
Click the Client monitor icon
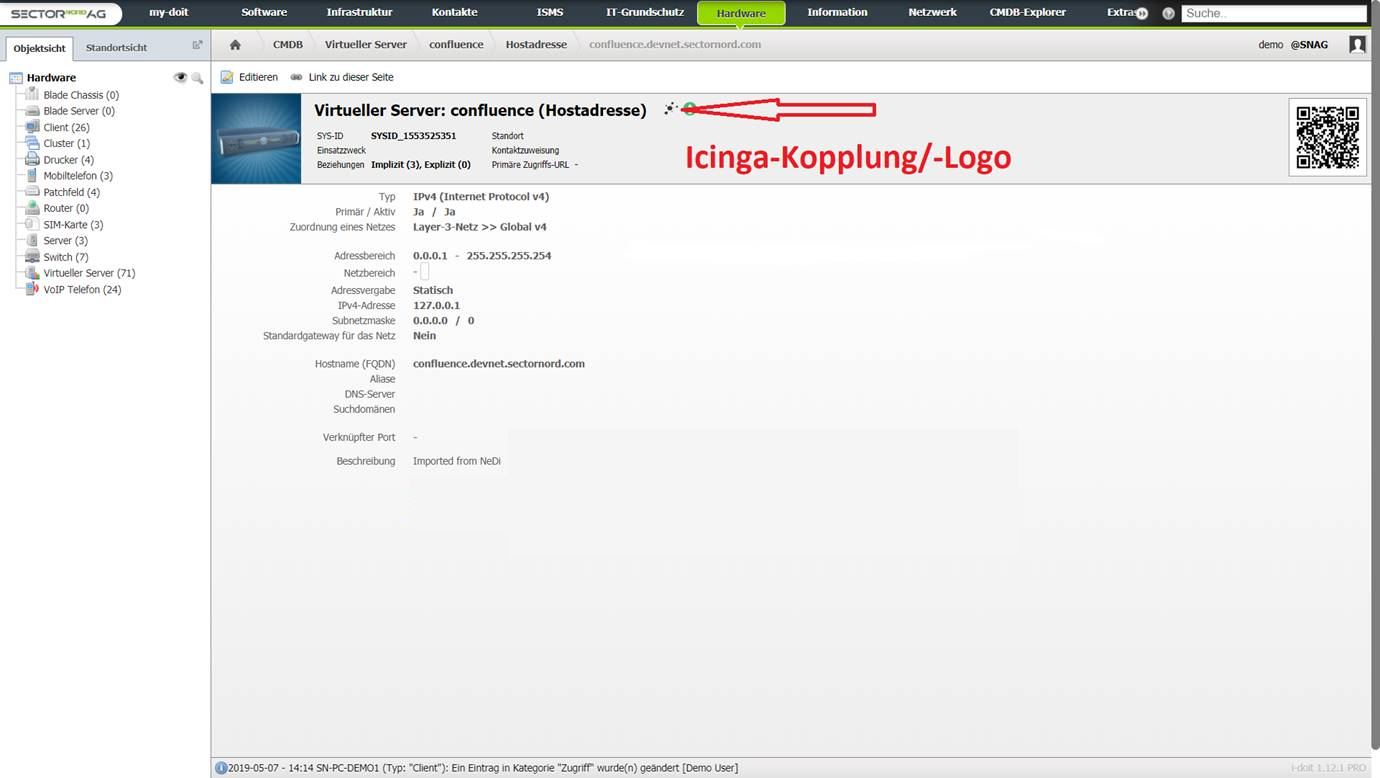pos(33,127)
